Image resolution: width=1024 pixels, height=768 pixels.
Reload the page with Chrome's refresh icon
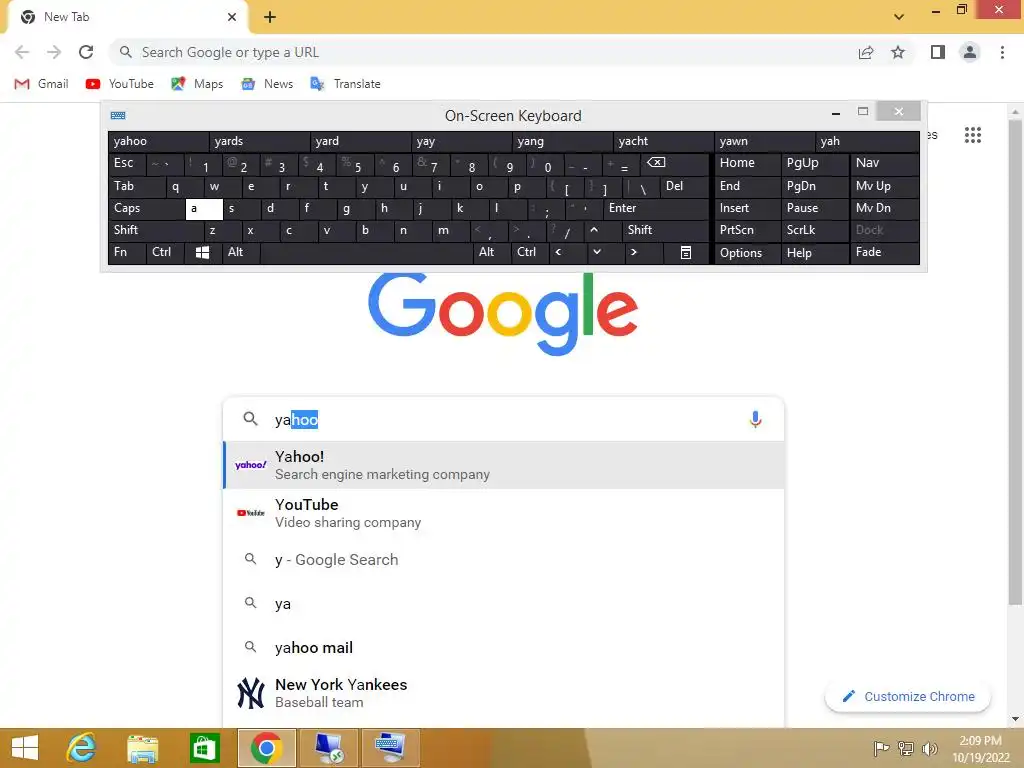[x=86, y=52]
